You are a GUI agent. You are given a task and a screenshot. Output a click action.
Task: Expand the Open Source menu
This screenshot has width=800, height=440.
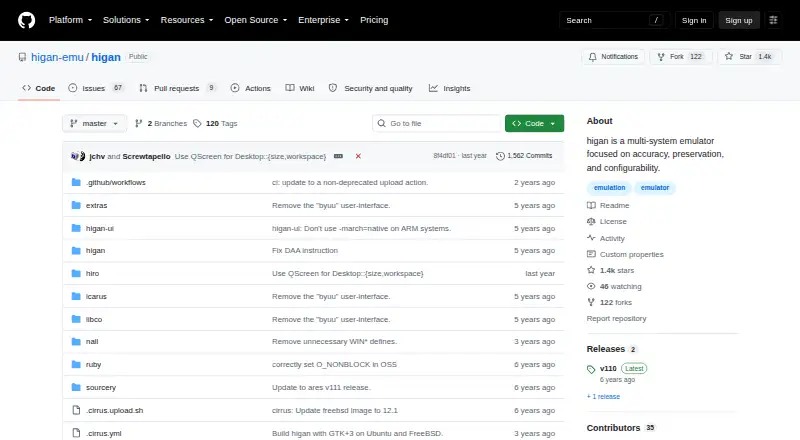pos(256,20)
